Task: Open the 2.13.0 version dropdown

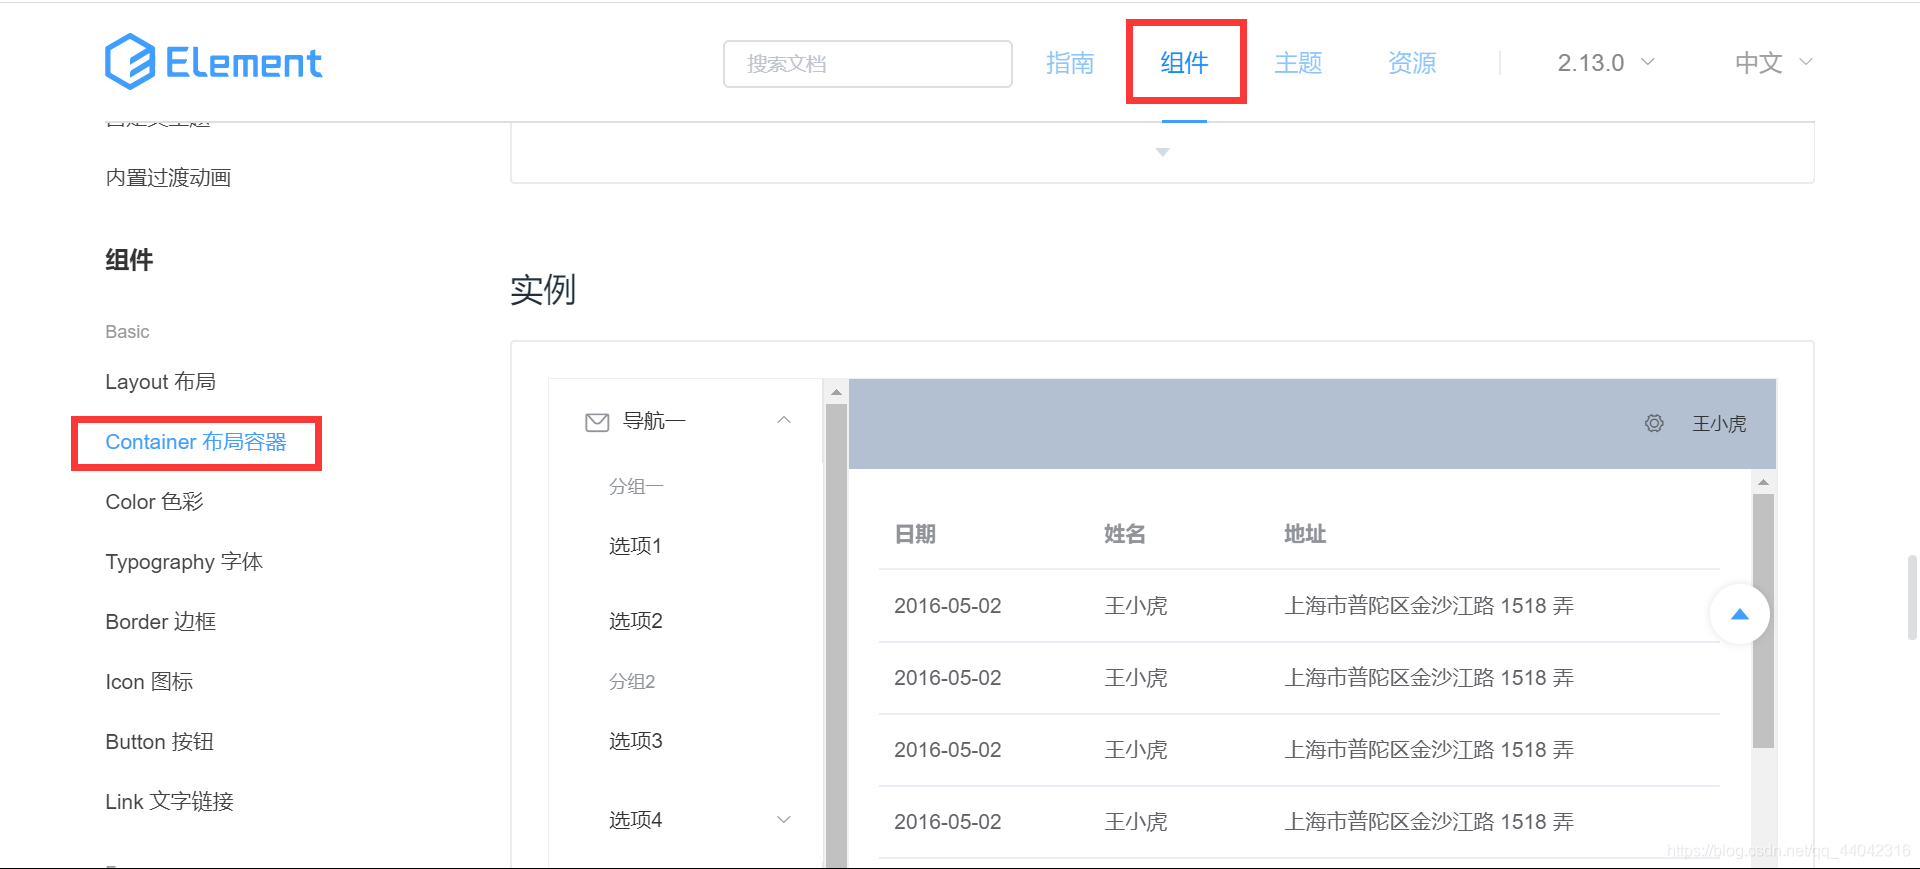Action: click(x=1605, y=63)
